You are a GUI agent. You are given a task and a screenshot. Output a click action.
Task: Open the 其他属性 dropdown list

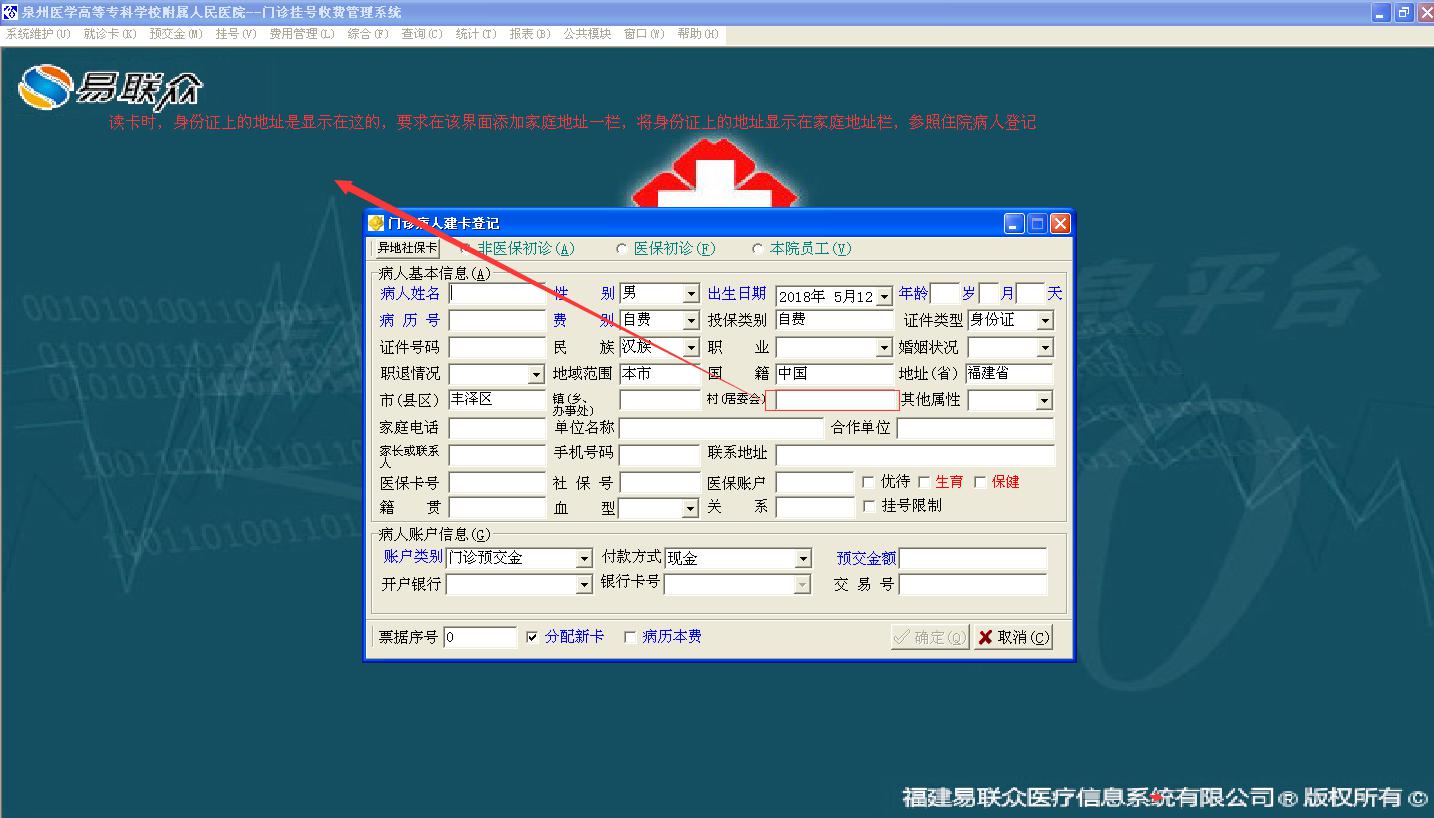point(1045,400)
